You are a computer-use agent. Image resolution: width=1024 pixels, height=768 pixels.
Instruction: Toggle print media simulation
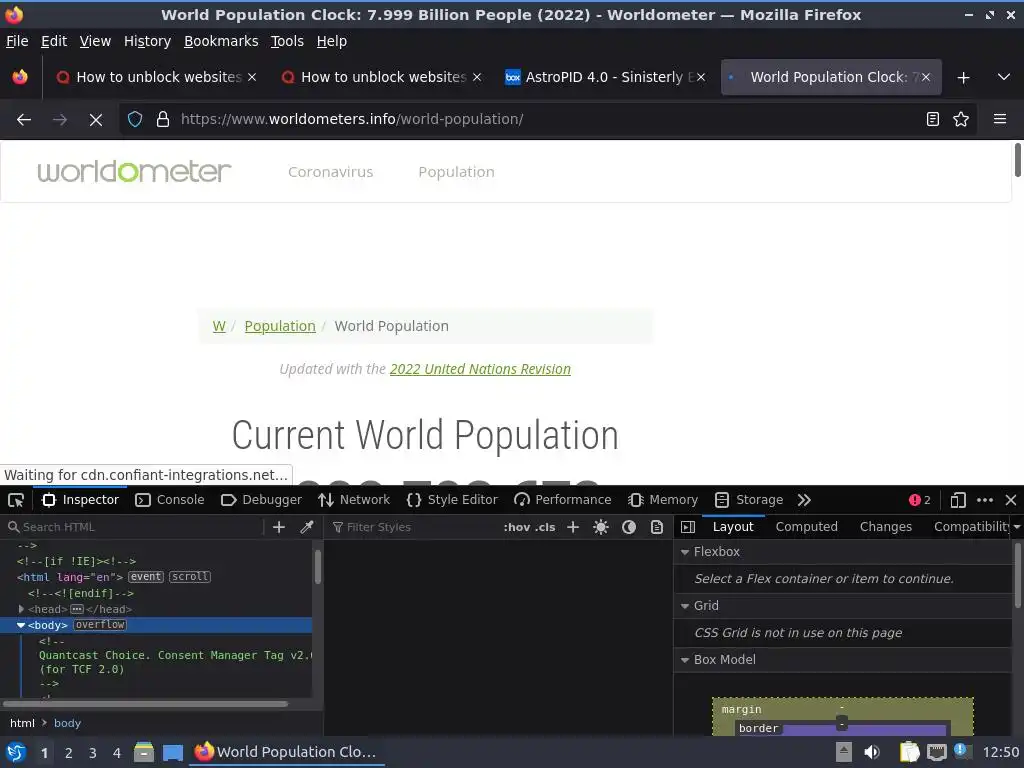click(x=657, y=527)
